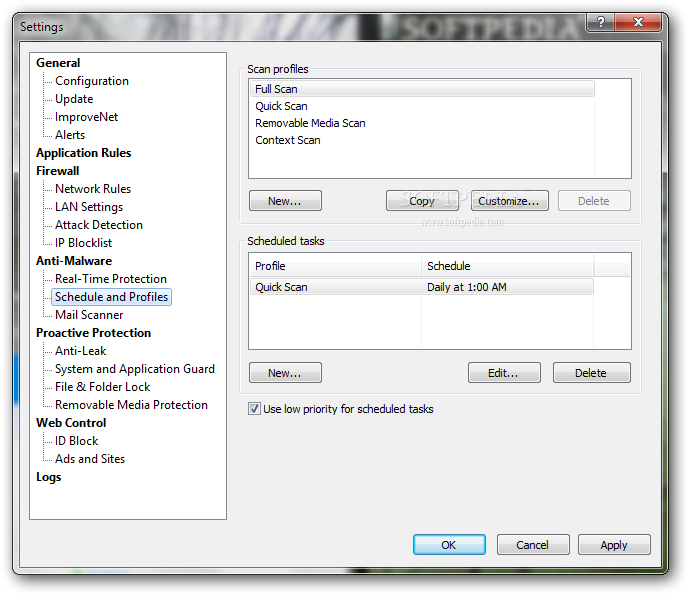Select Removable Media Protection
689x595 pixels.
tap(131, 405)
